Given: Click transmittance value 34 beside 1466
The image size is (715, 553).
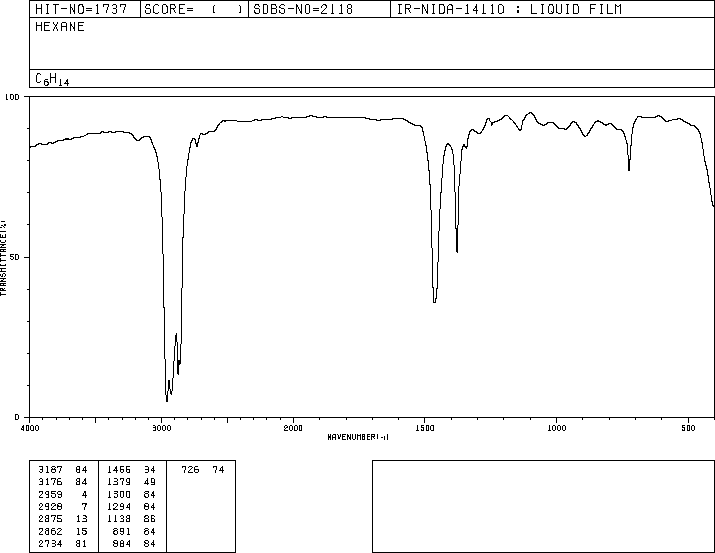Looking at the screenshot, I should (x=150, y=470).
